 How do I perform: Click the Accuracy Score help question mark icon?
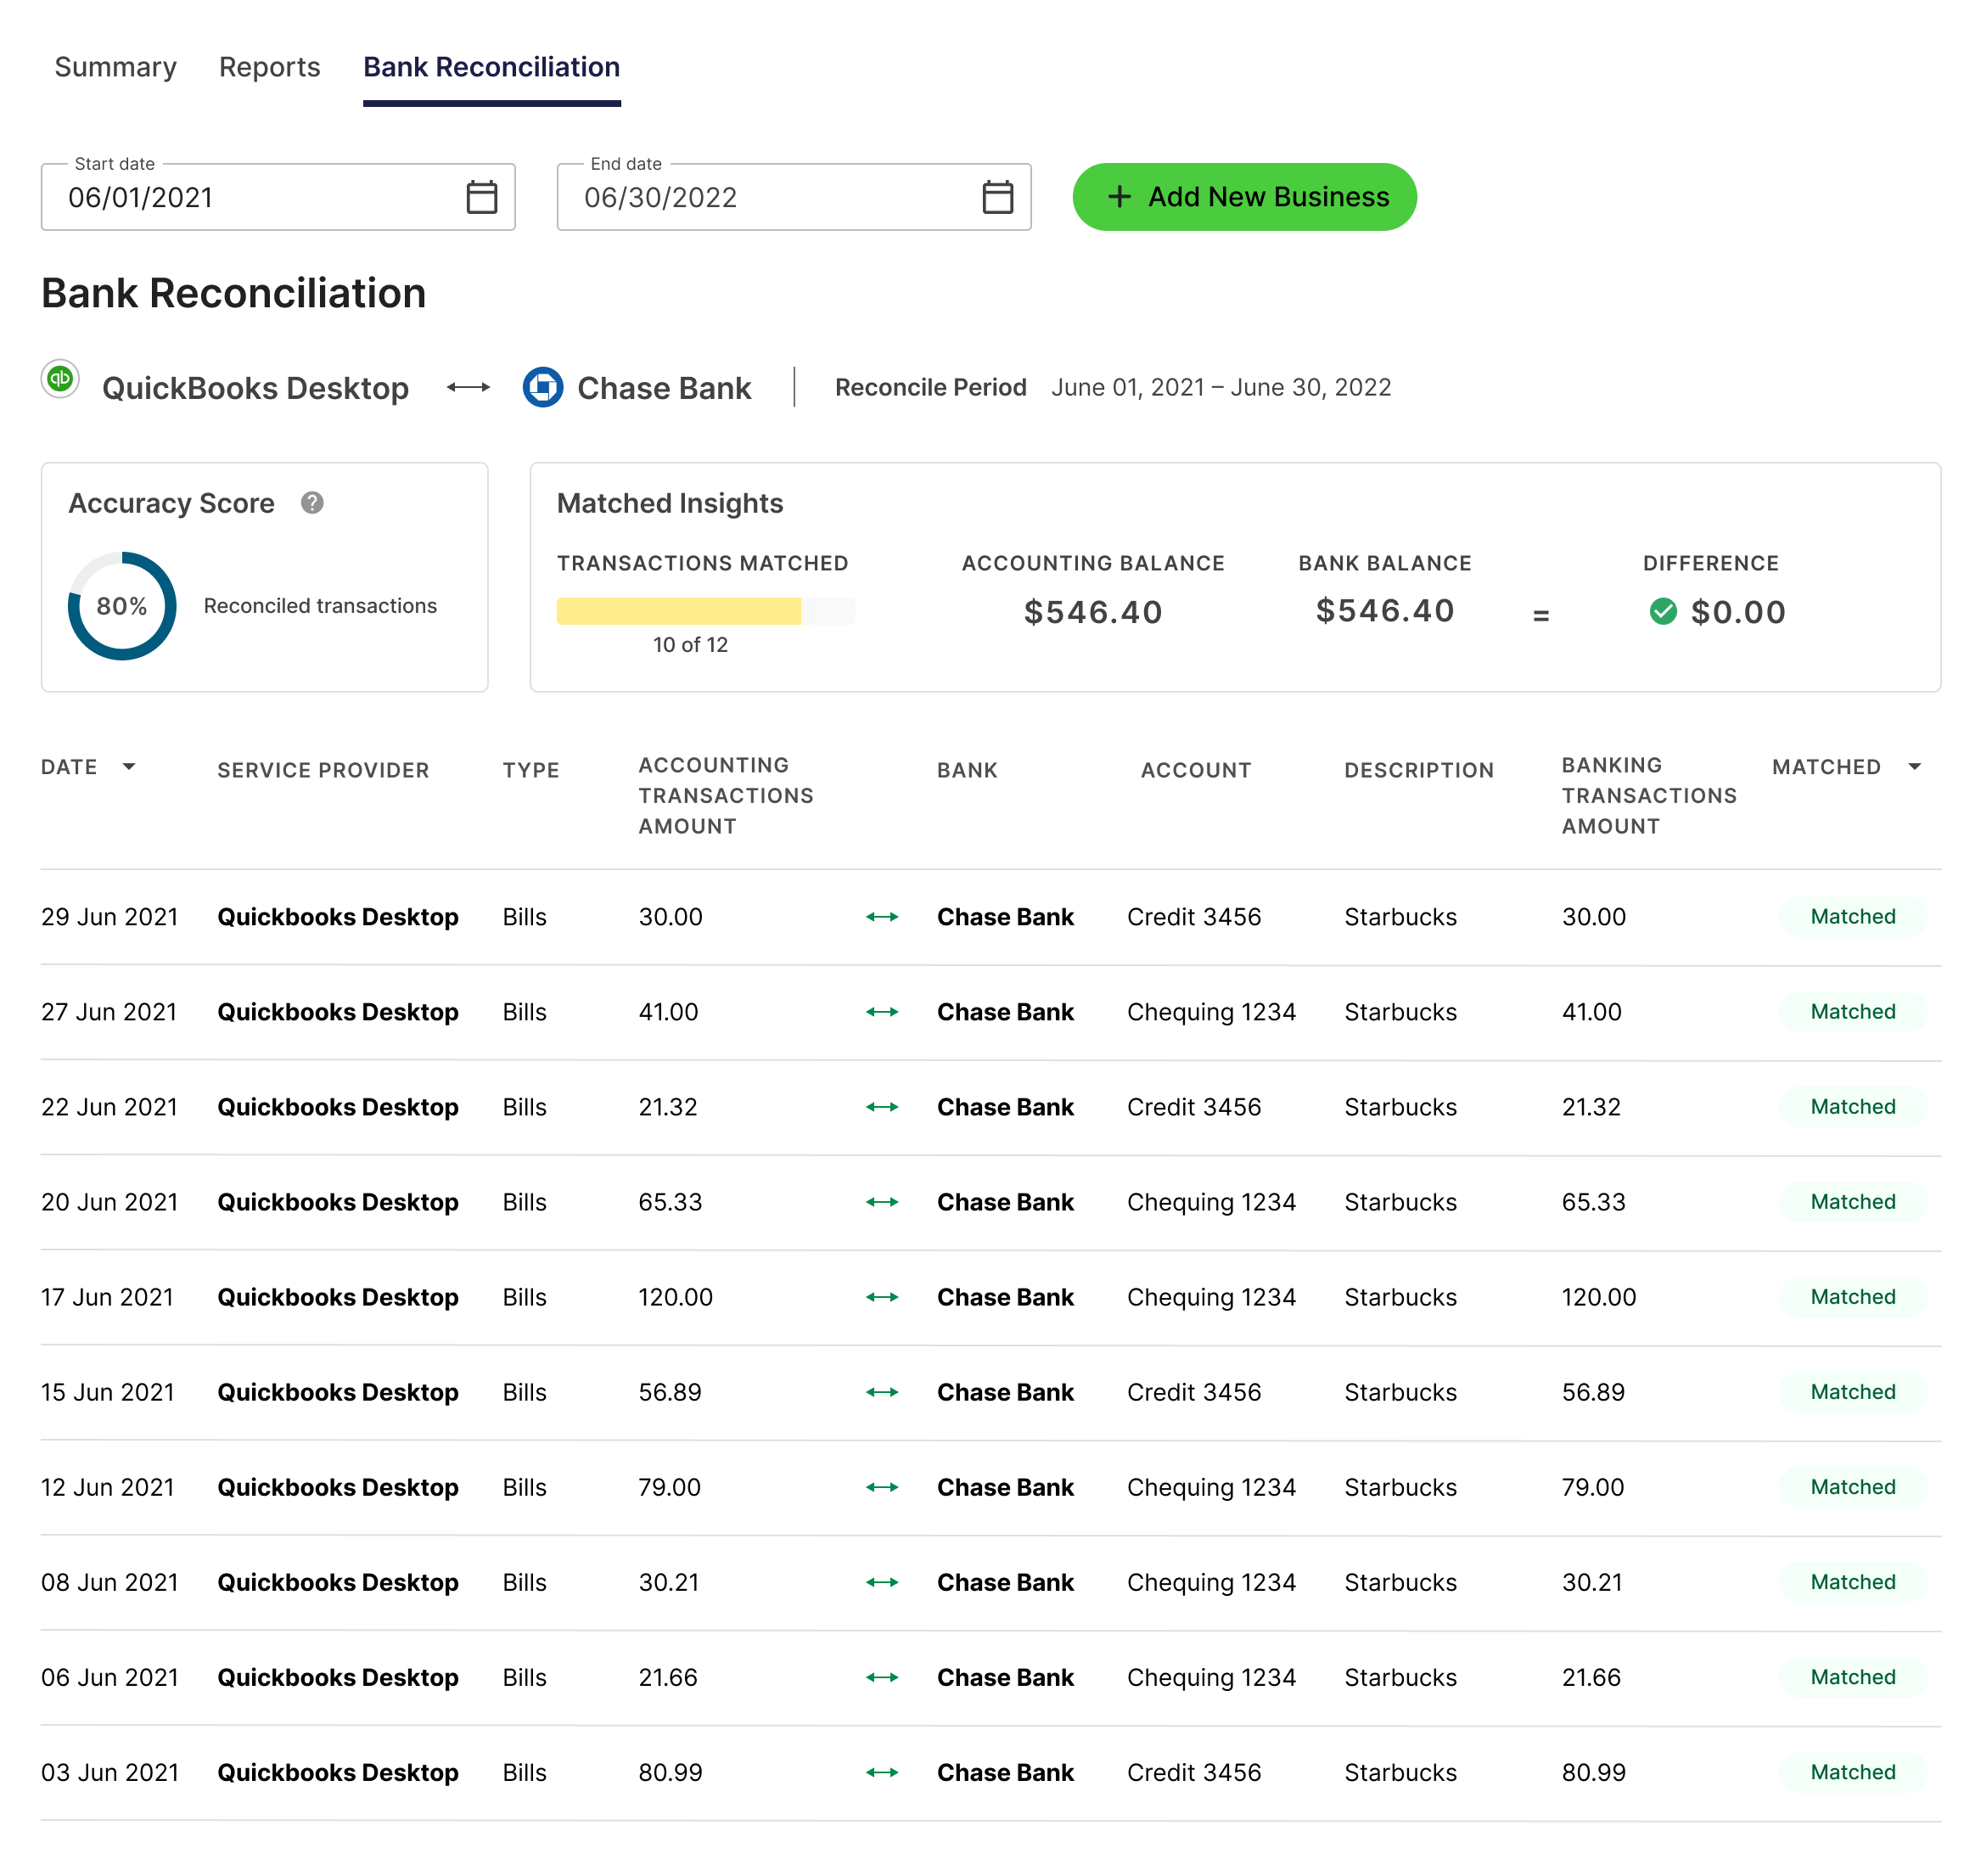pos(312,503)
